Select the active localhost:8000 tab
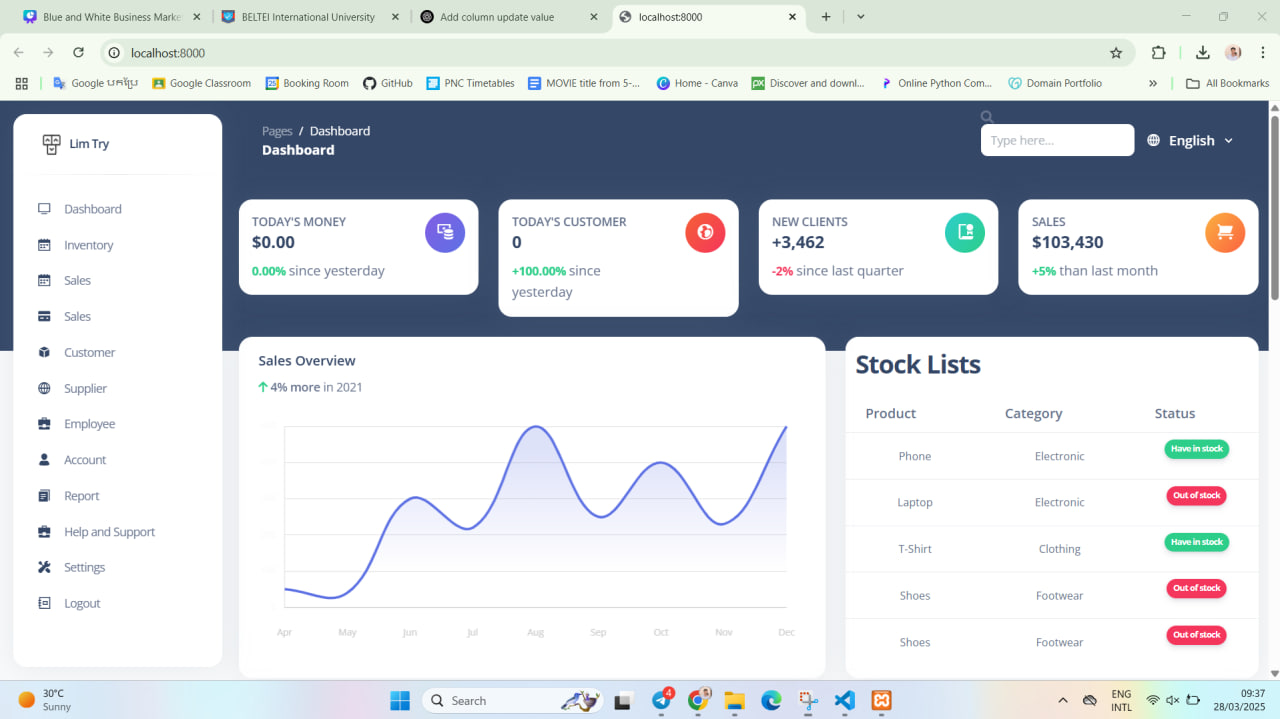The width and height of the screenshot is (1280, 719). 708,17
